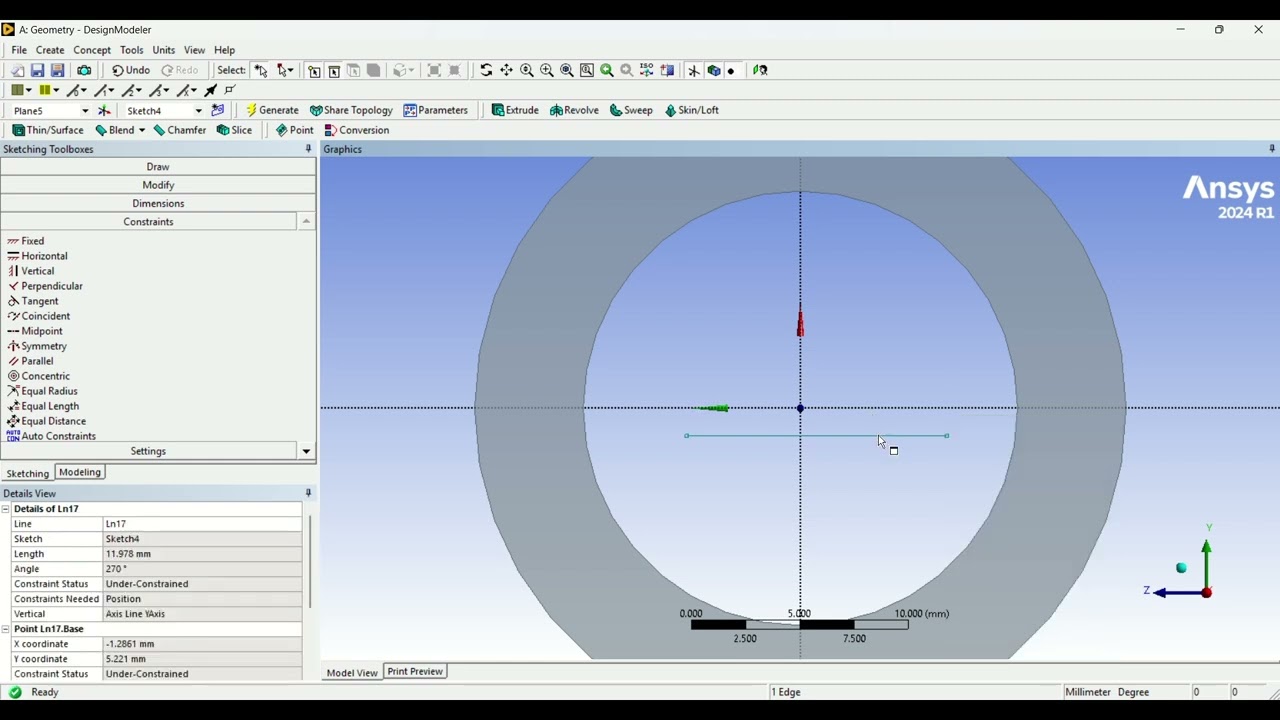Toggle the Display Plane icon

pos(693,70)
